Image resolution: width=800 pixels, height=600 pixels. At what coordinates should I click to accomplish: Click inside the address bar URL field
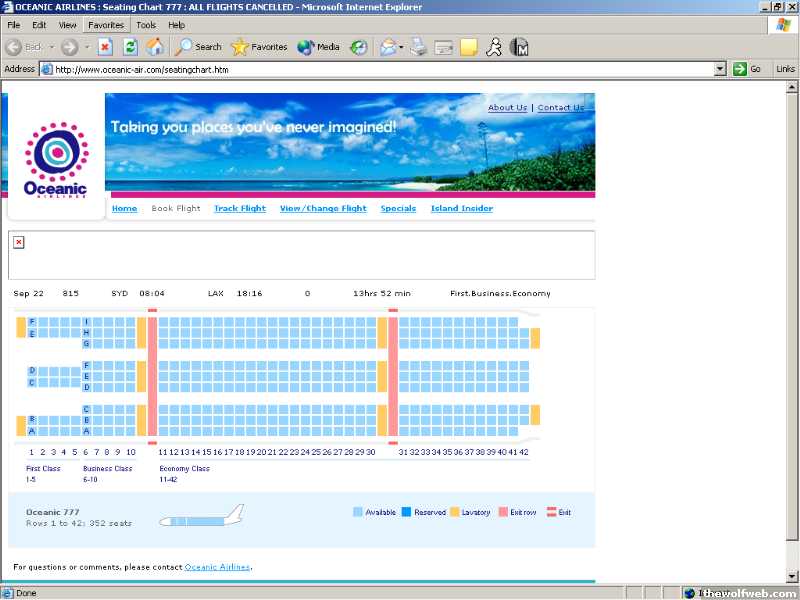coord(380,69)
